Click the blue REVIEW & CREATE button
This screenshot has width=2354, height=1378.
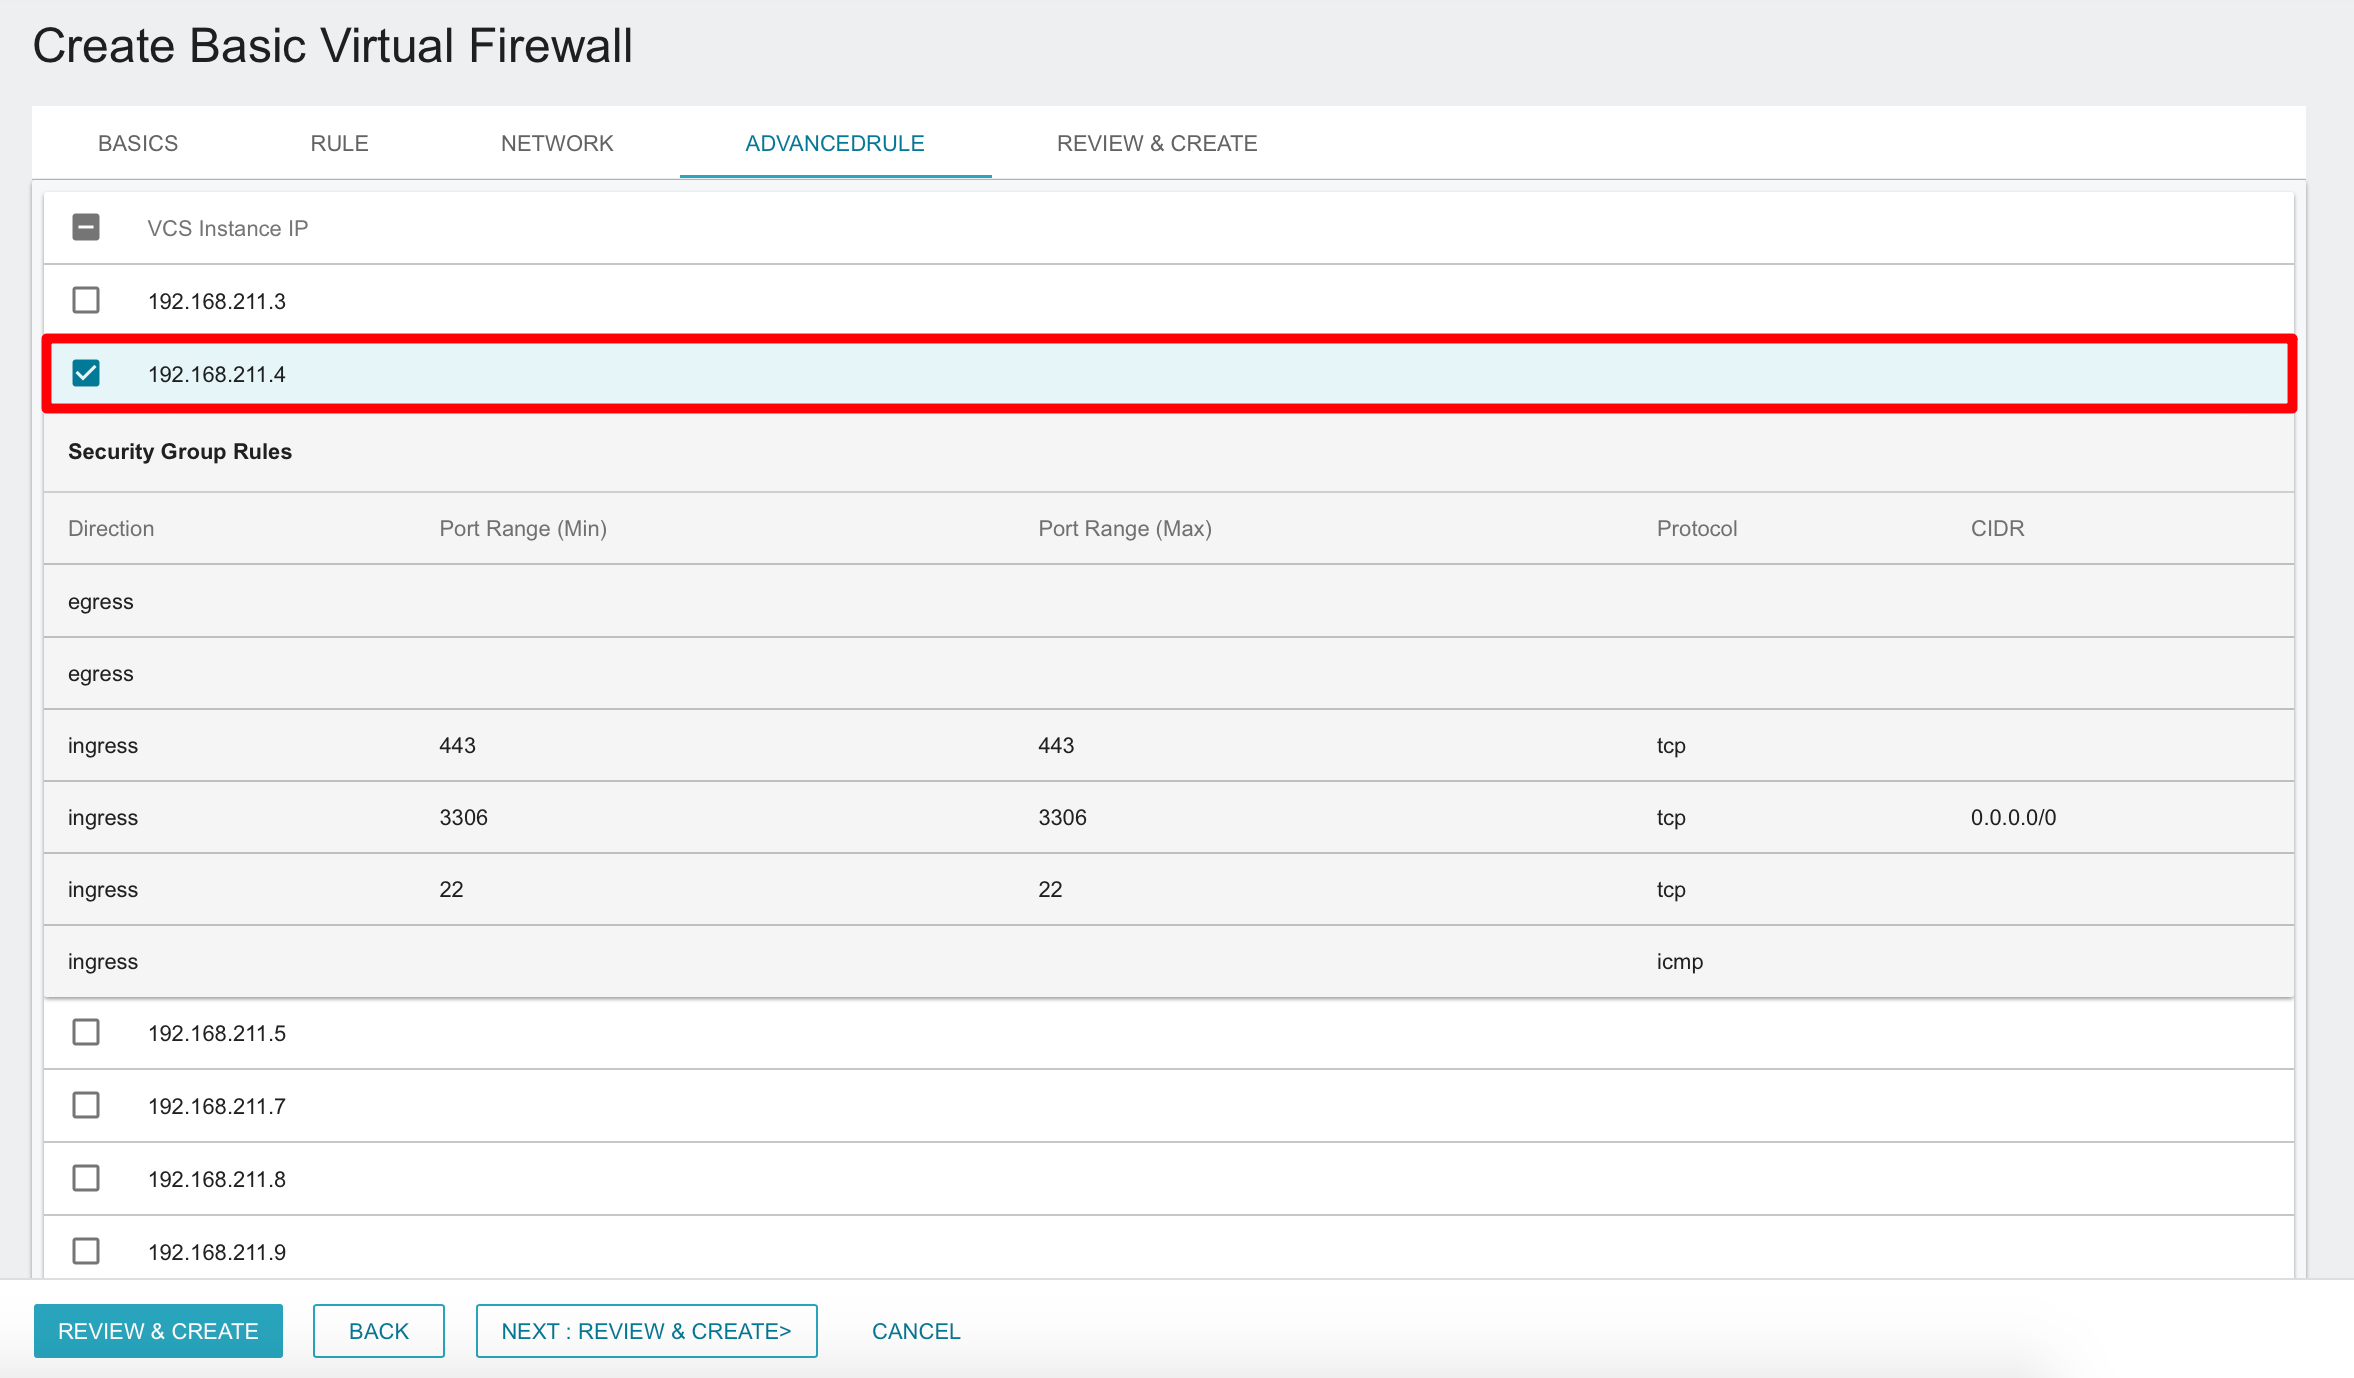coord(158,1331)
